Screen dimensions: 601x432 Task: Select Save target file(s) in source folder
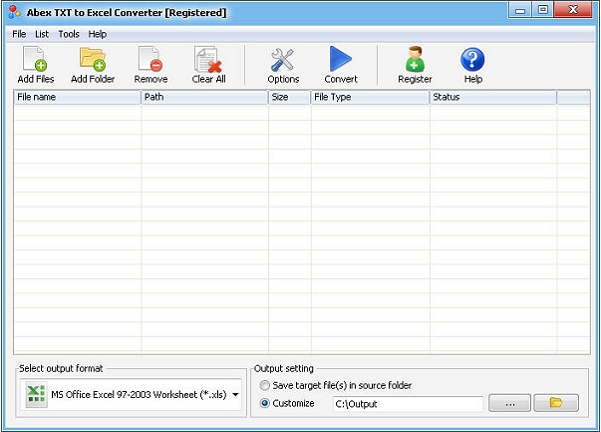(265, 385)
